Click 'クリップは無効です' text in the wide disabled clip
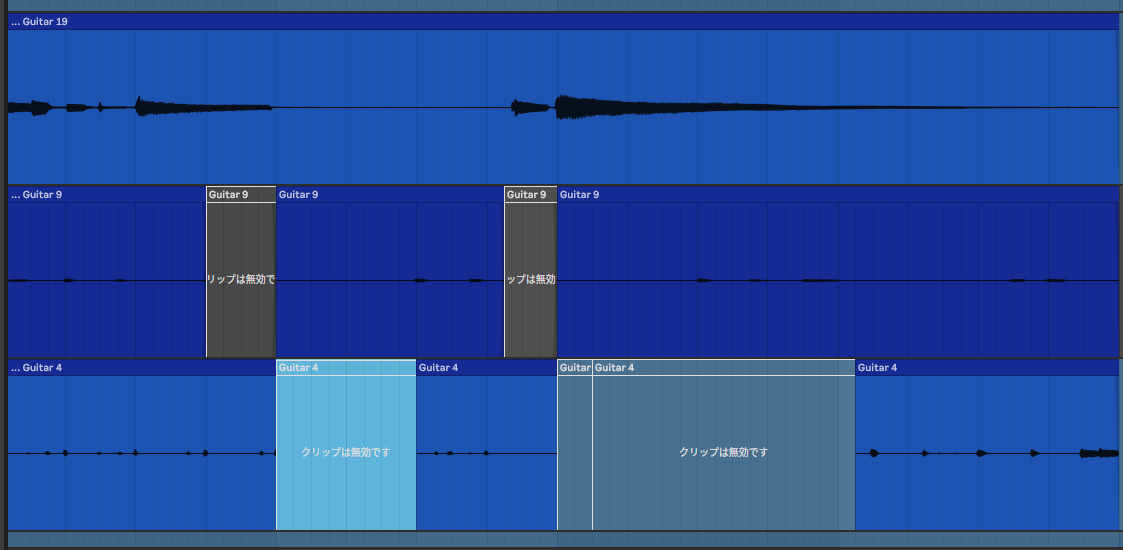 pos(723,453)
